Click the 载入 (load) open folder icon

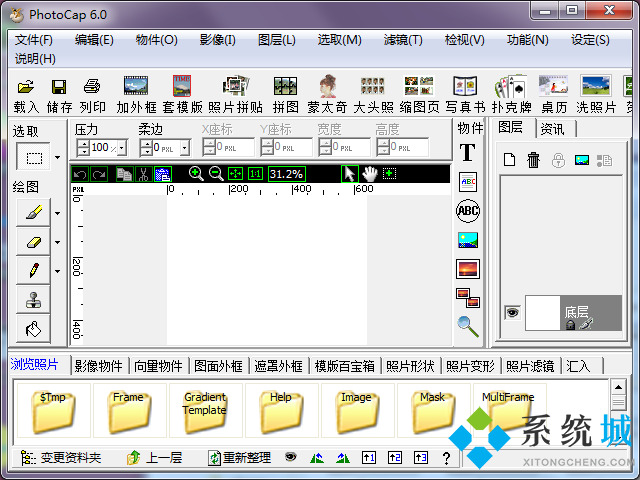point(26,87)
